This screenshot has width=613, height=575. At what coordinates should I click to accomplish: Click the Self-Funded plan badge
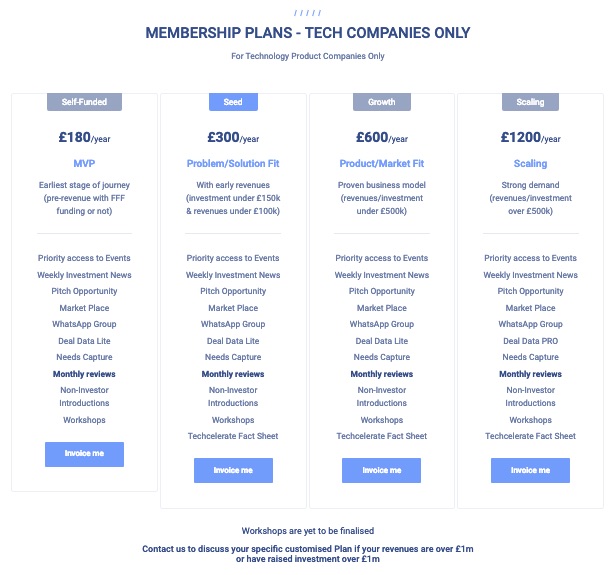click(84, 102)
